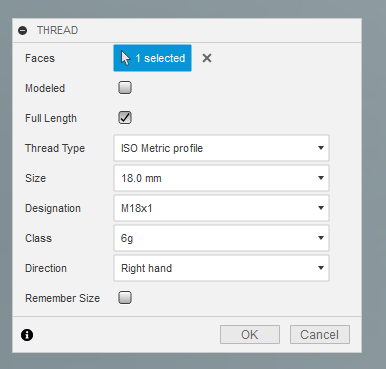Collapse the THREAD dialog with minus icon

(x=23, y=31)
